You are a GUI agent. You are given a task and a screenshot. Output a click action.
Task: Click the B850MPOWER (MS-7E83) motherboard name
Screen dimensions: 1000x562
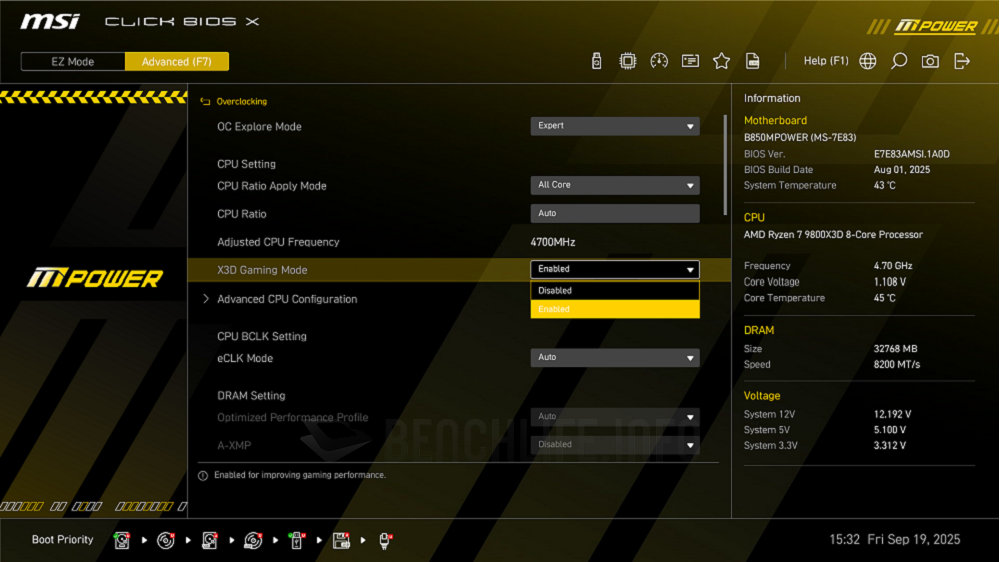[x=800, y=138]
